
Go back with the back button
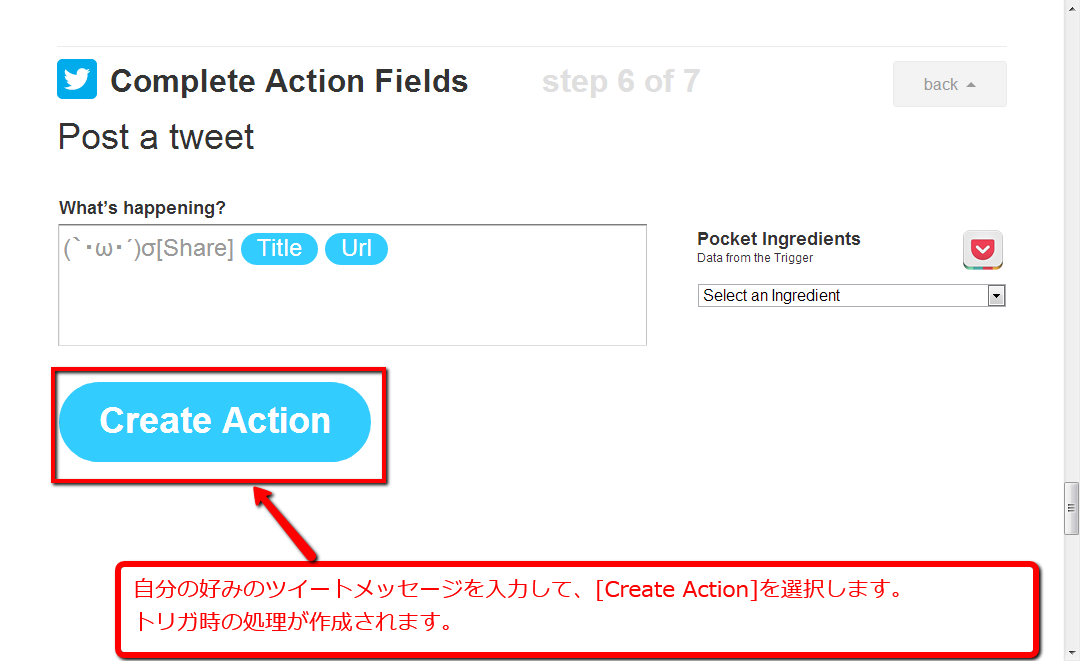tap(948, 85)
